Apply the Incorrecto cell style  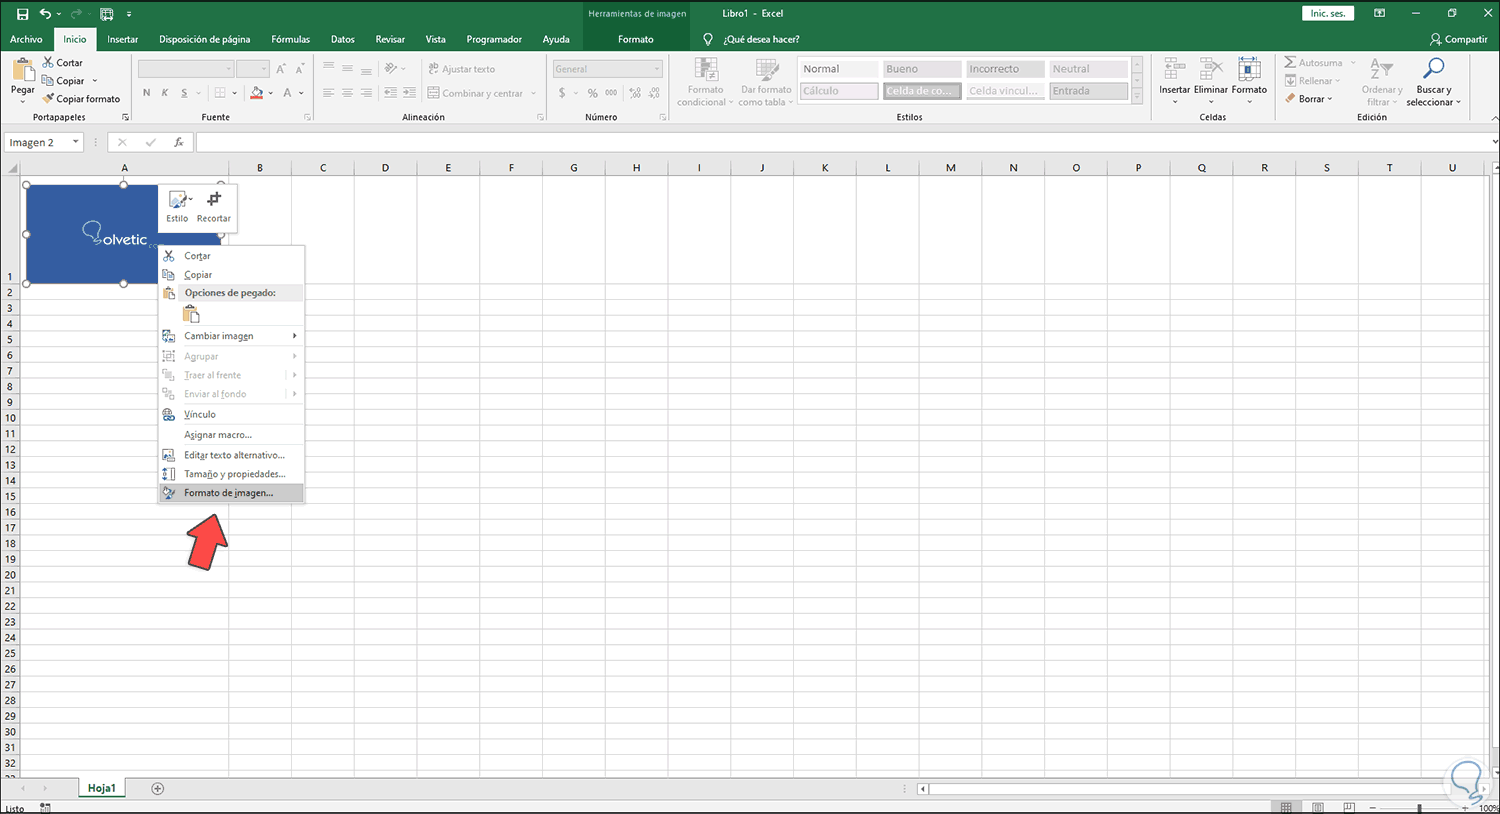click(1004, 69)
